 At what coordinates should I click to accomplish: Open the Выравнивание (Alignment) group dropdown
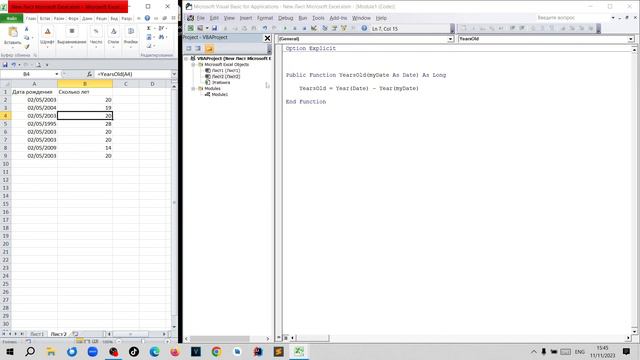(72, 38)
